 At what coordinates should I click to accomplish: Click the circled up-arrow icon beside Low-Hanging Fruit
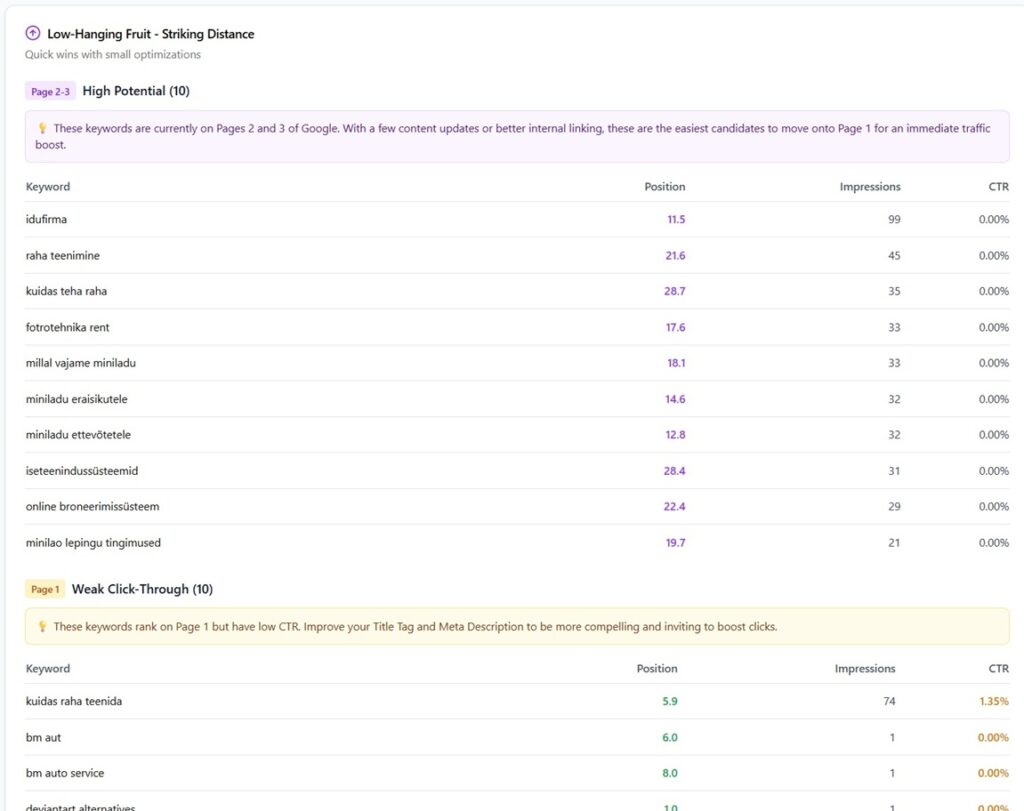(33, 34)
